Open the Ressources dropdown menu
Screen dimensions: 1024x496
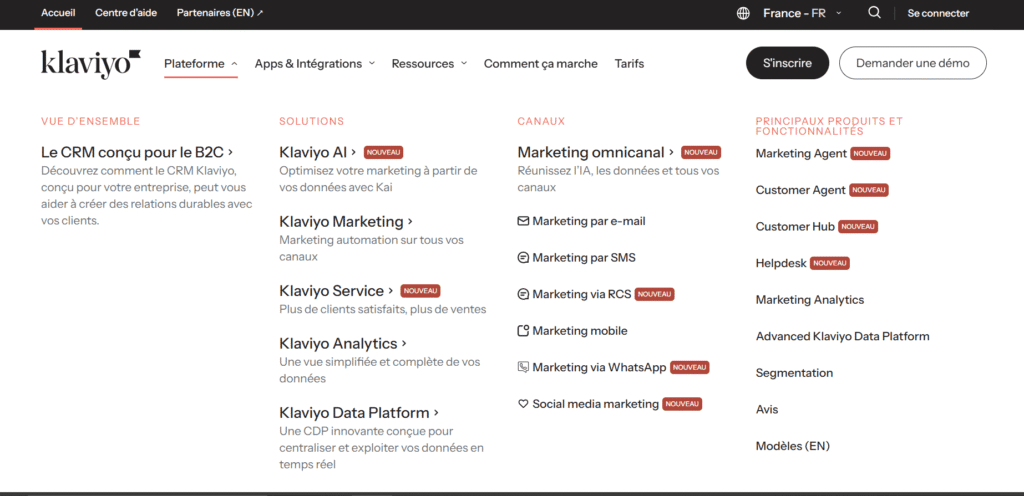(429, 64)
